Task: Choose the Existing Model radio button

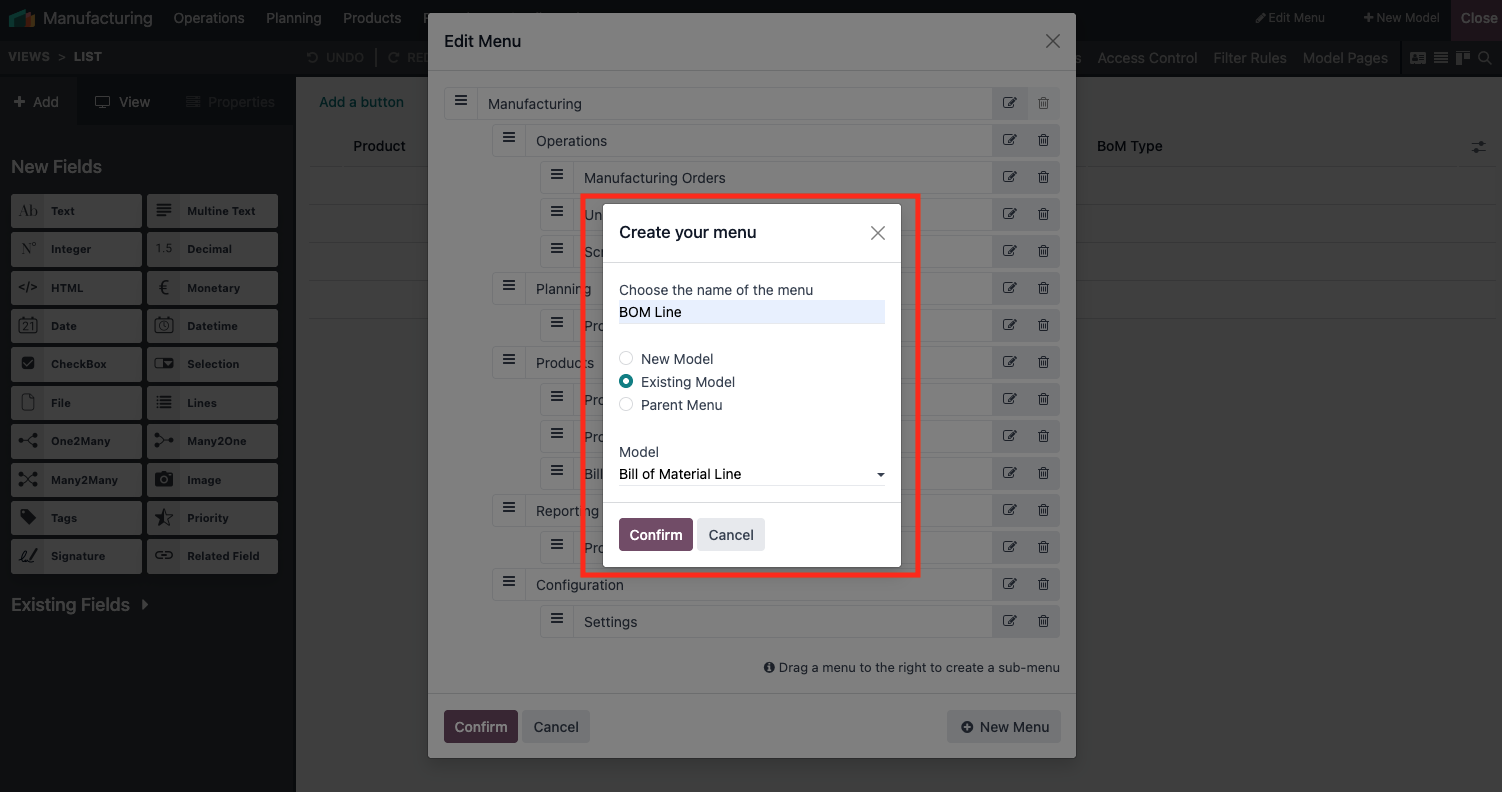Action: pyautogui.click(x=626, y=381)
